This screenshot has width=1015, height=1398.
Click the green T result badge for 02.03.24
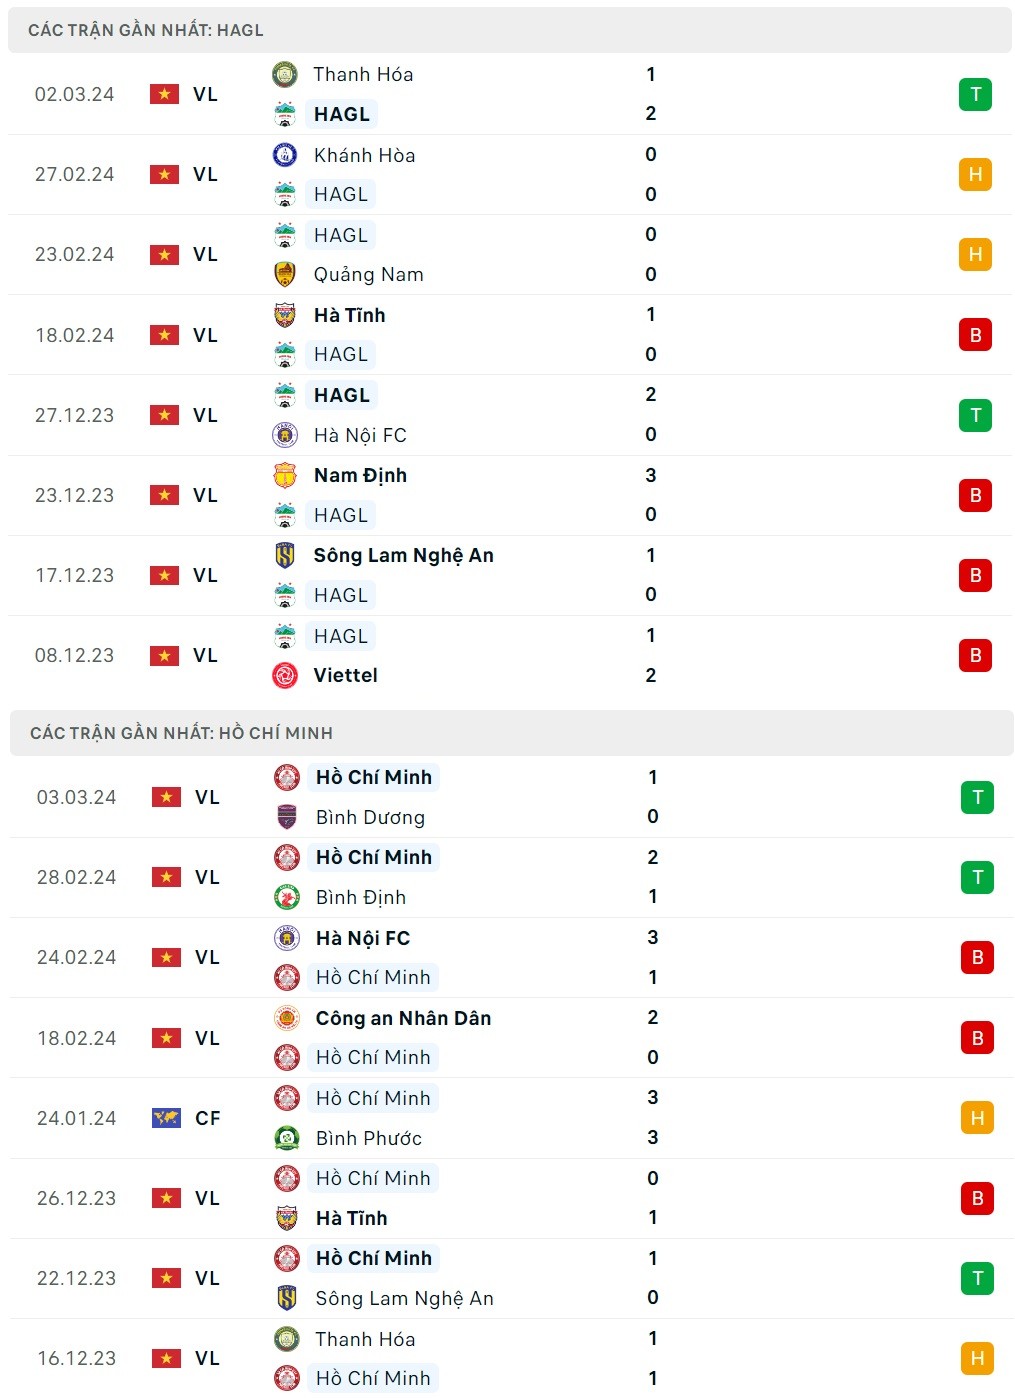(975, 94)
